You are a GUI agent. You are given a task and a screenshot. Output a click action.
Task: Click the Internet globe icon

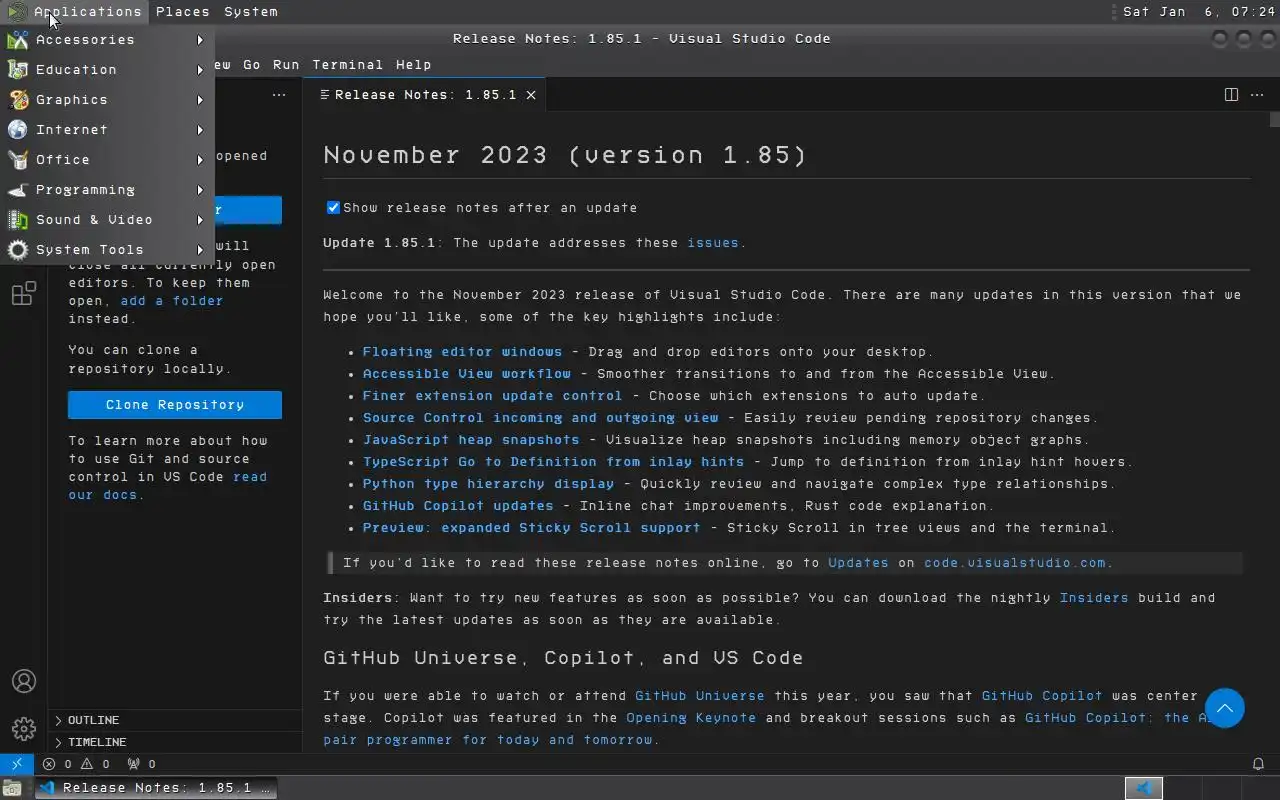coord(18,130)
